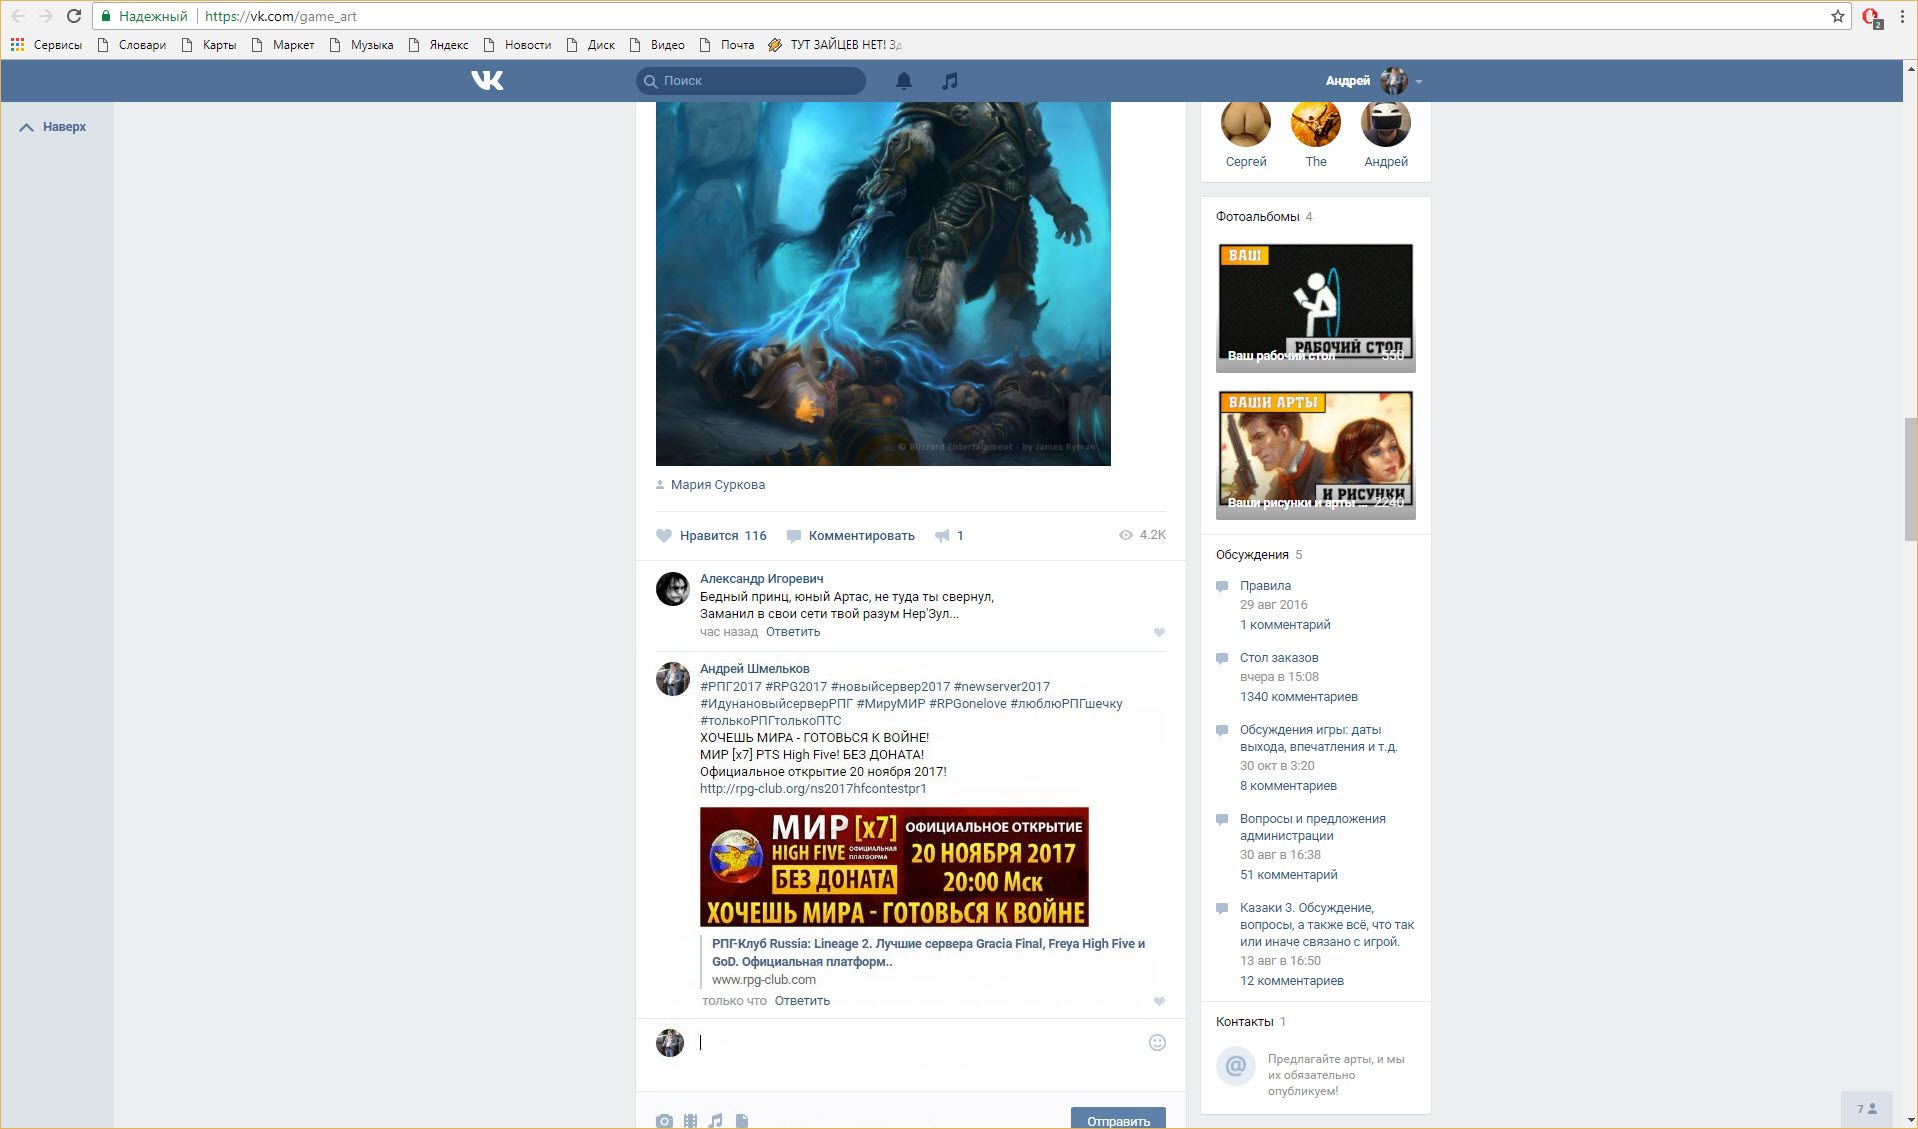Bookmark this page with star icon

coord(1837,16)
